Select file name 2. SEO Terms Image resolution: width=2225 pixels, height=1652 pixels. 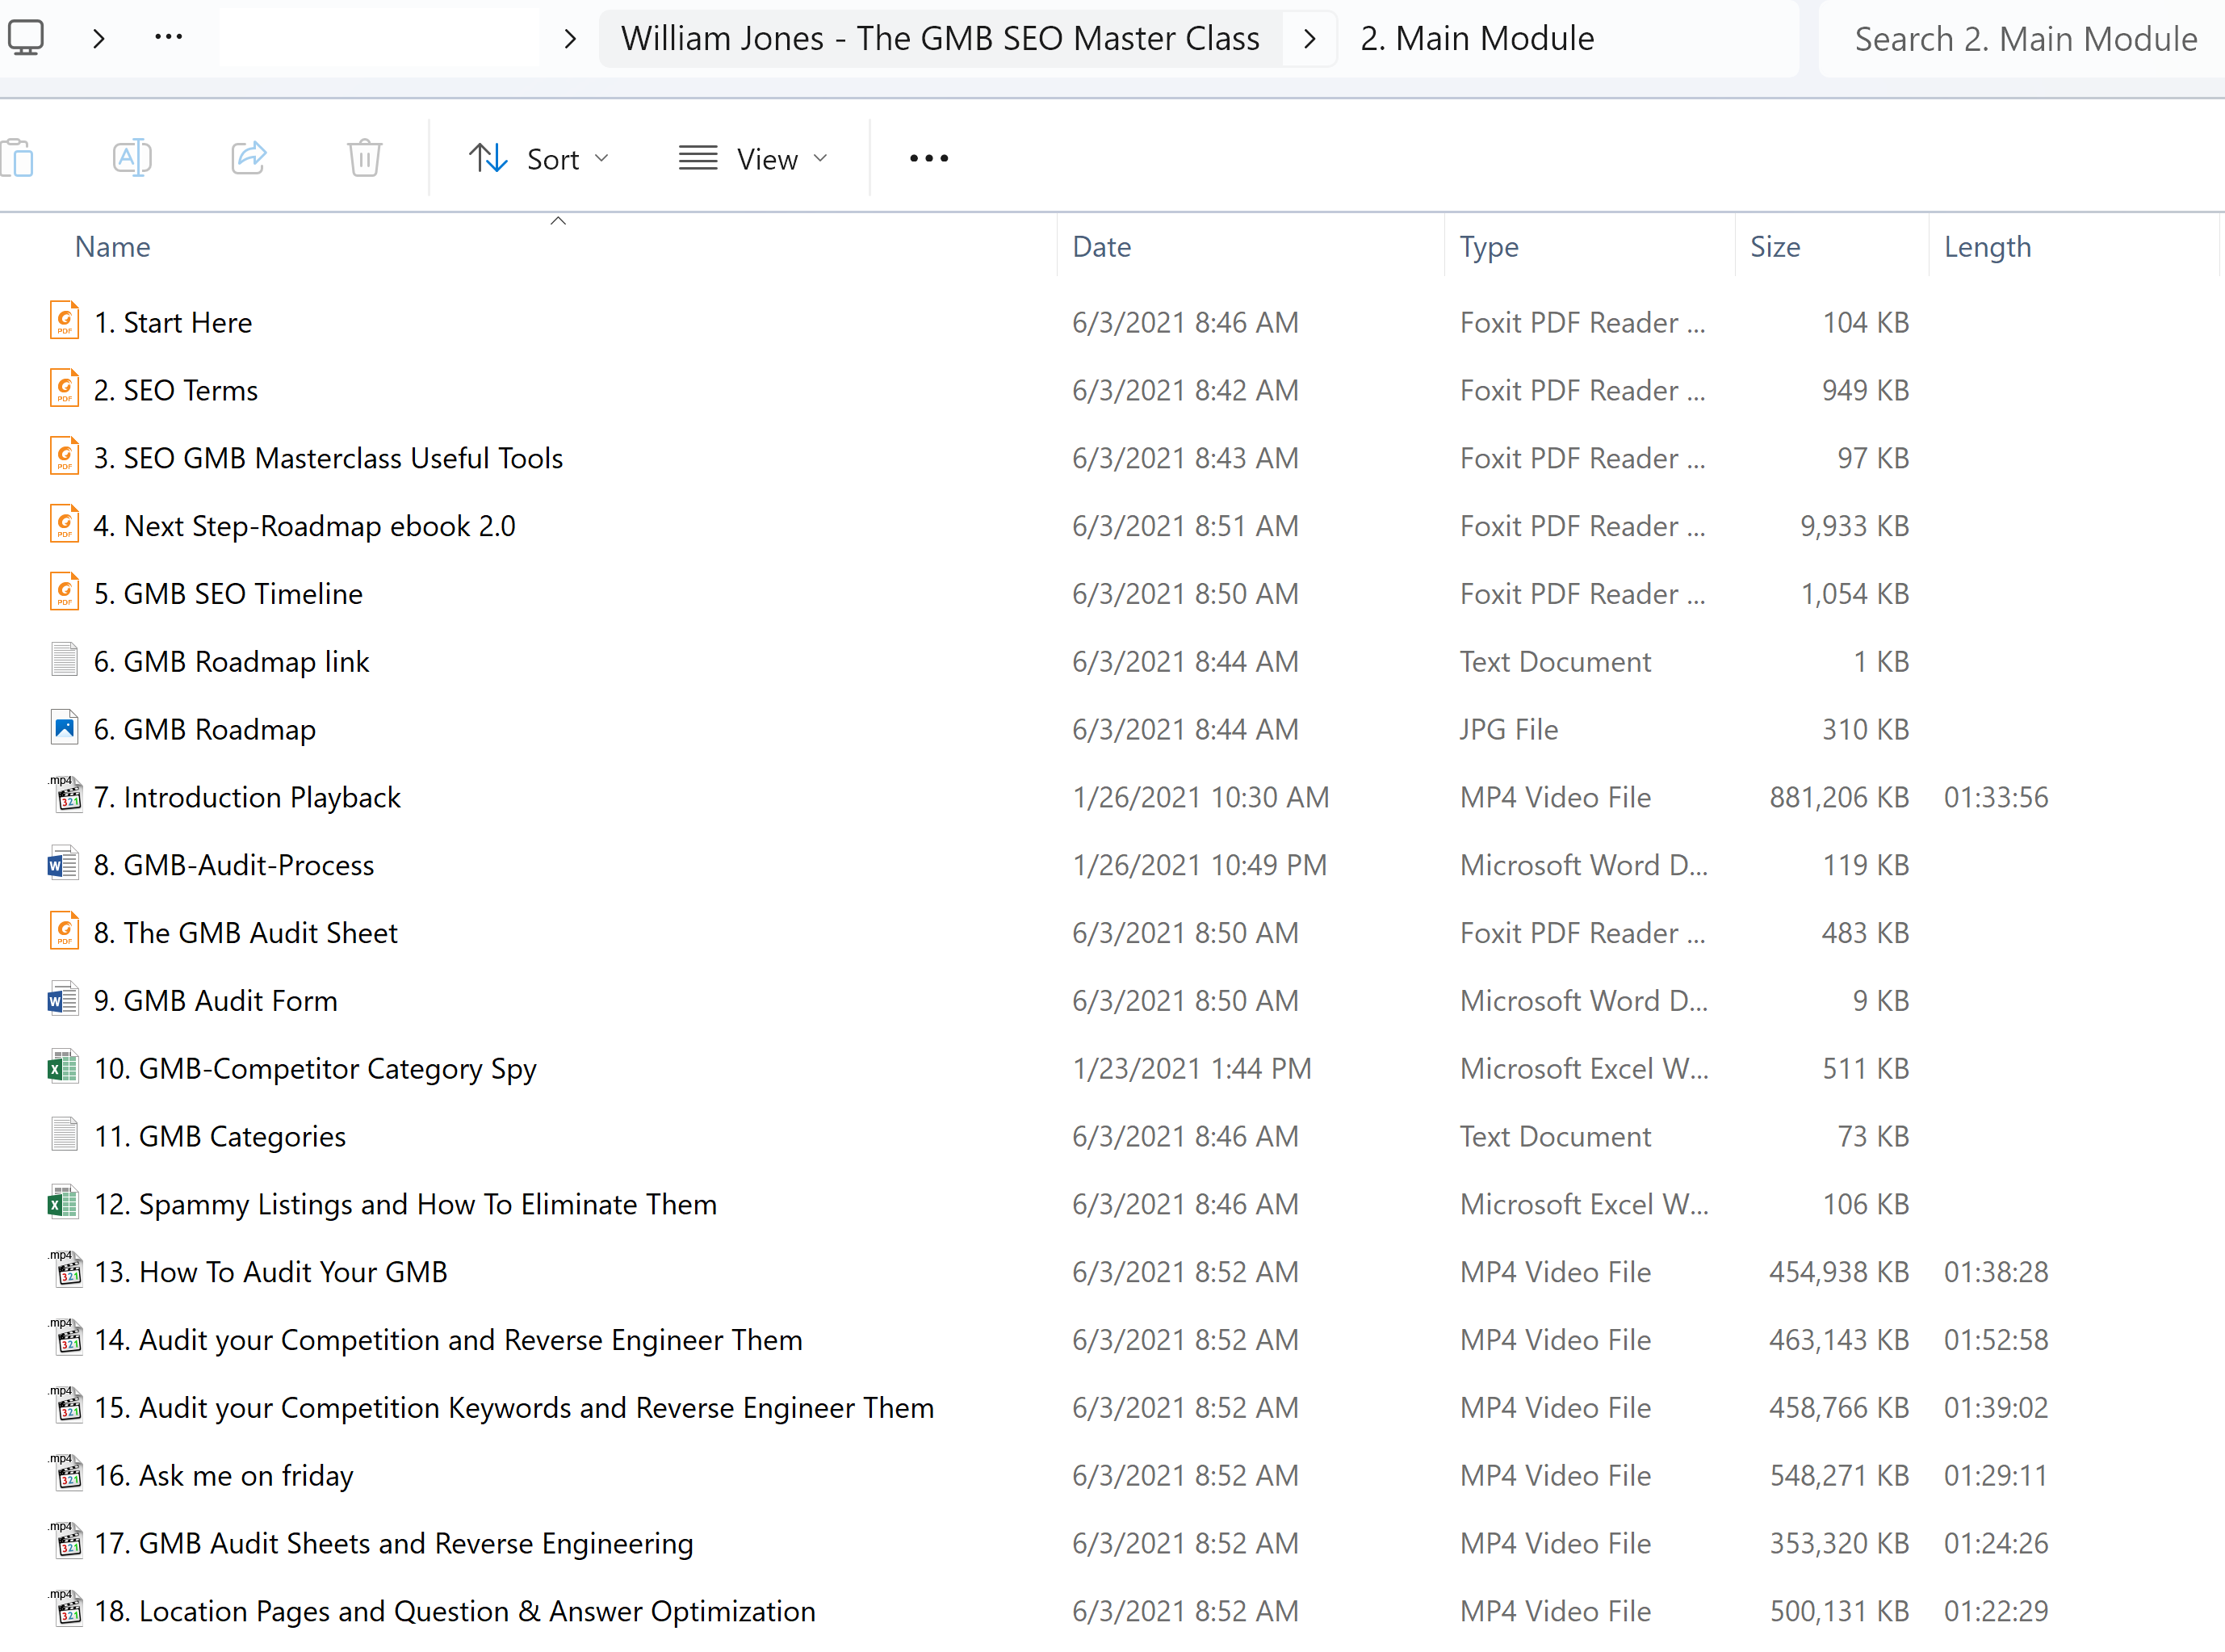[176, 390]
